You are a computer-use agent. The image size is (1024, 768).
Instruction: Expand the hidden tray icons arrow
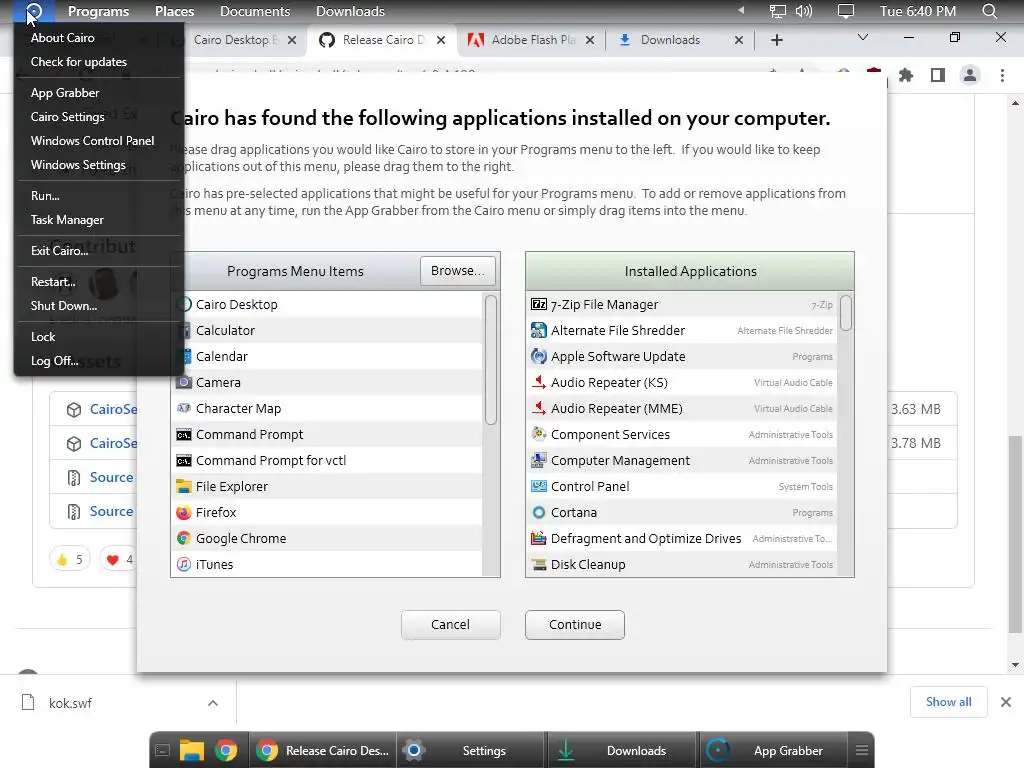[x=741, y=10]
